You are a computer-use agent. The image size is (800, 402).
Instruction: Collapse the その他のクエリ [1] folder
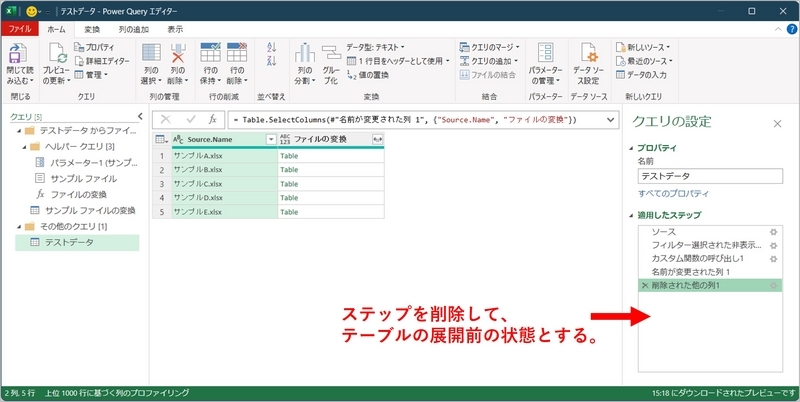19,226
